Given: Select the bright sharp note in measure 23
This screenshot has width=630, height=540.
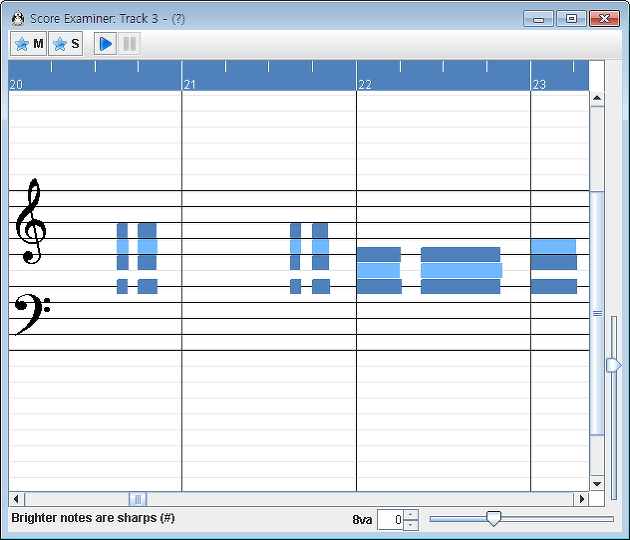Looking at the screenshot, I should pos(554,246).
